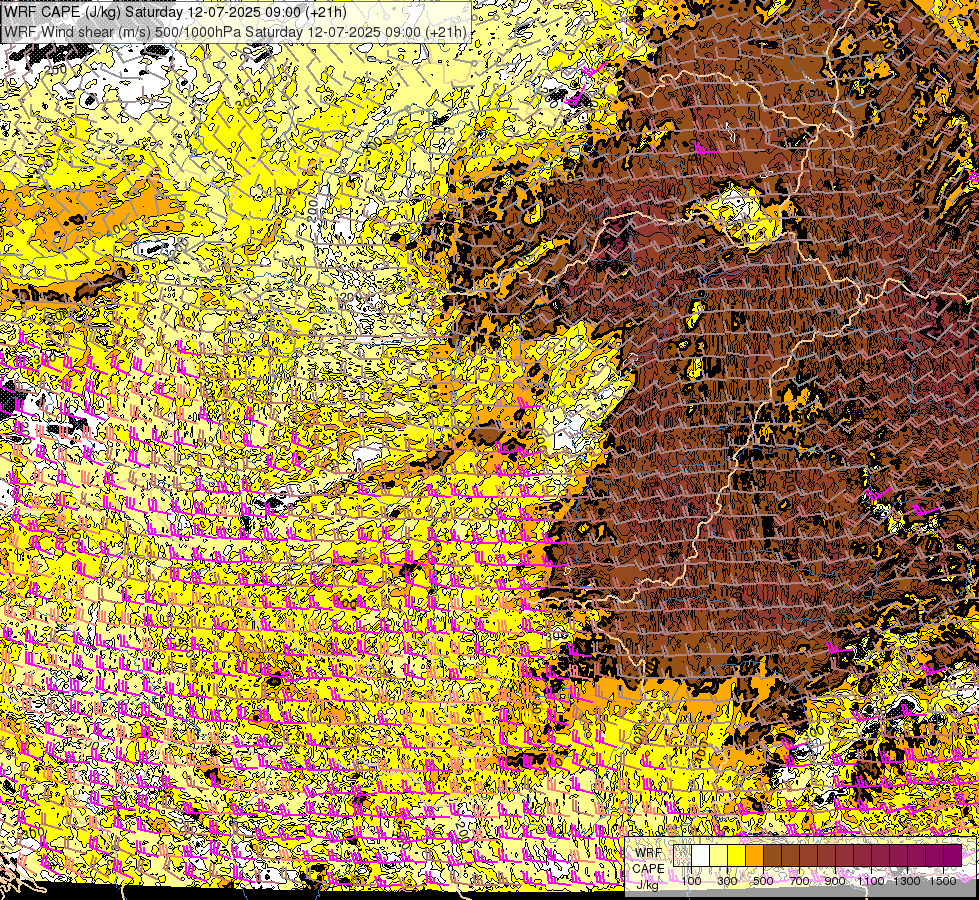This screenshot has width=979, height=900.
Task: Click the '500' legend tick label
Action: (x=763, y=881)
